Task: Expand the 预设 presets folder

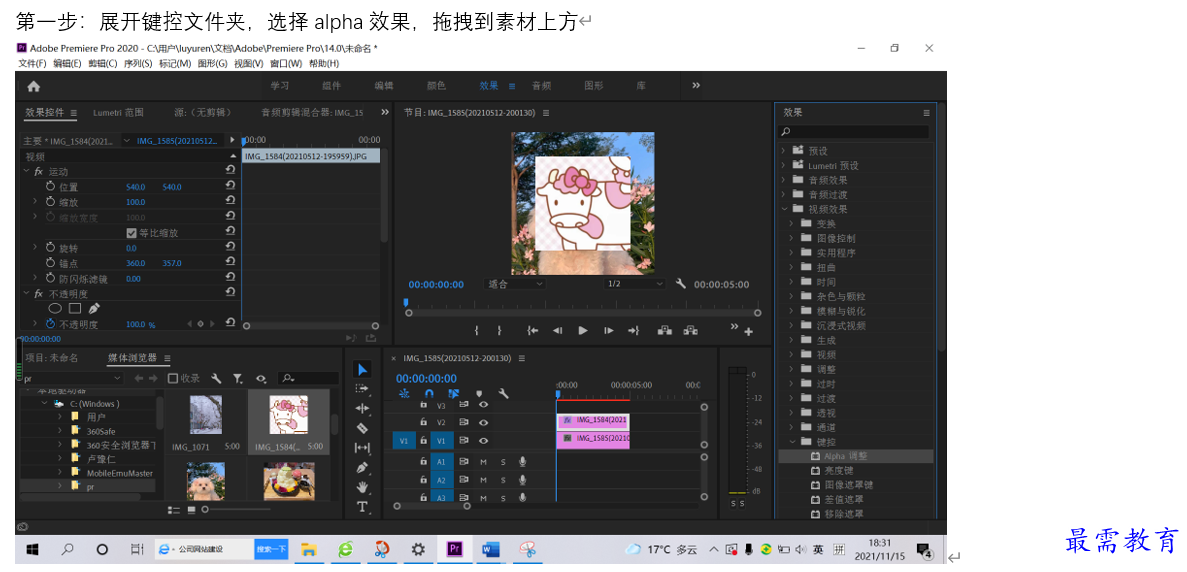Action: click(x=784, y=151)
